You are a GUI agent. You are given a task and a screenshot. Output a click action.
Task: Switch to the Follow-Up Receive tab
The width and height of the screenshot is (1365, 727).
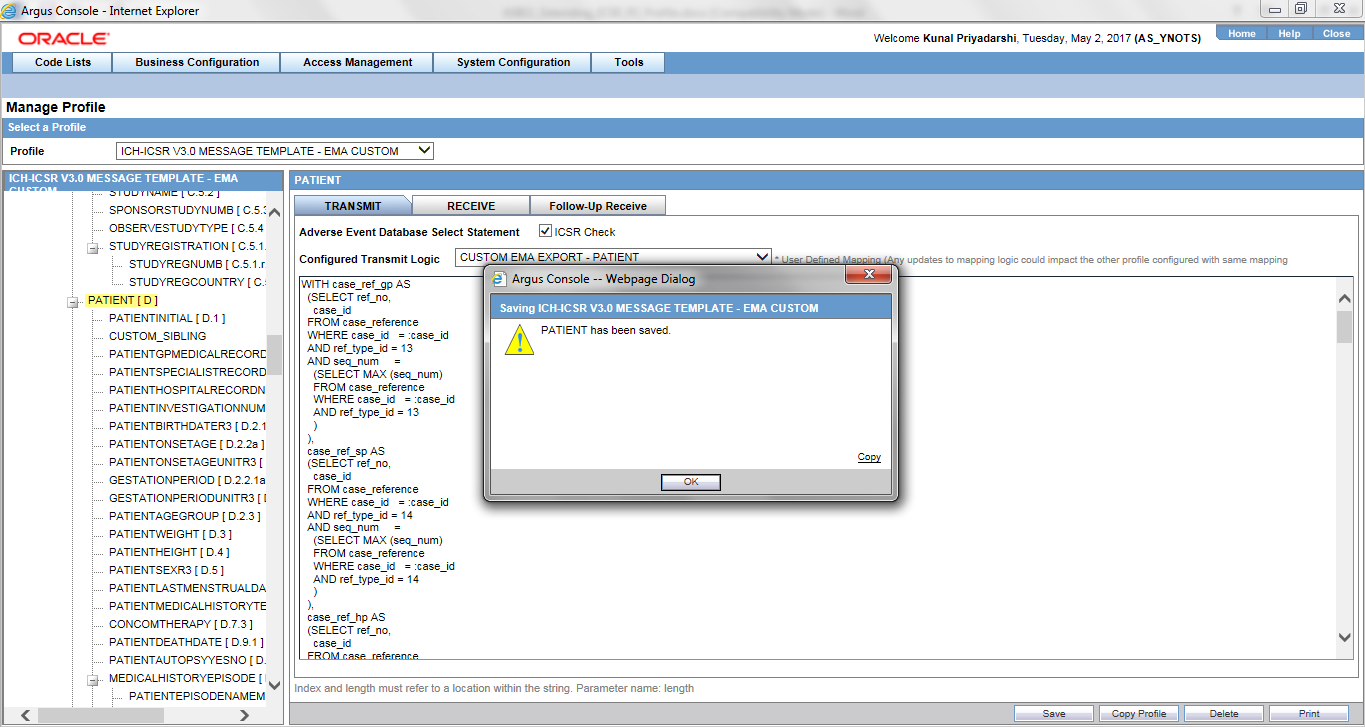[x=598, y=206]
